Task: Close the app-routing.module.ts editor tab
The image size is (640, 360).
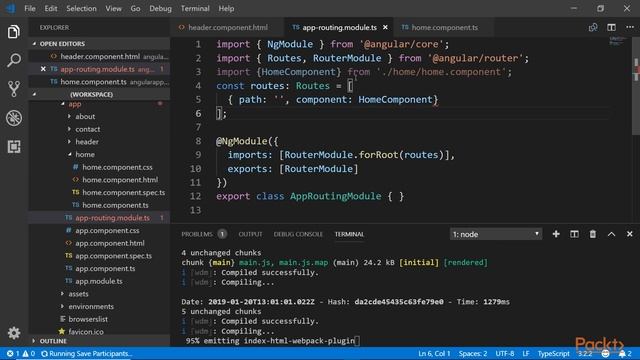Action: [385, 27]
